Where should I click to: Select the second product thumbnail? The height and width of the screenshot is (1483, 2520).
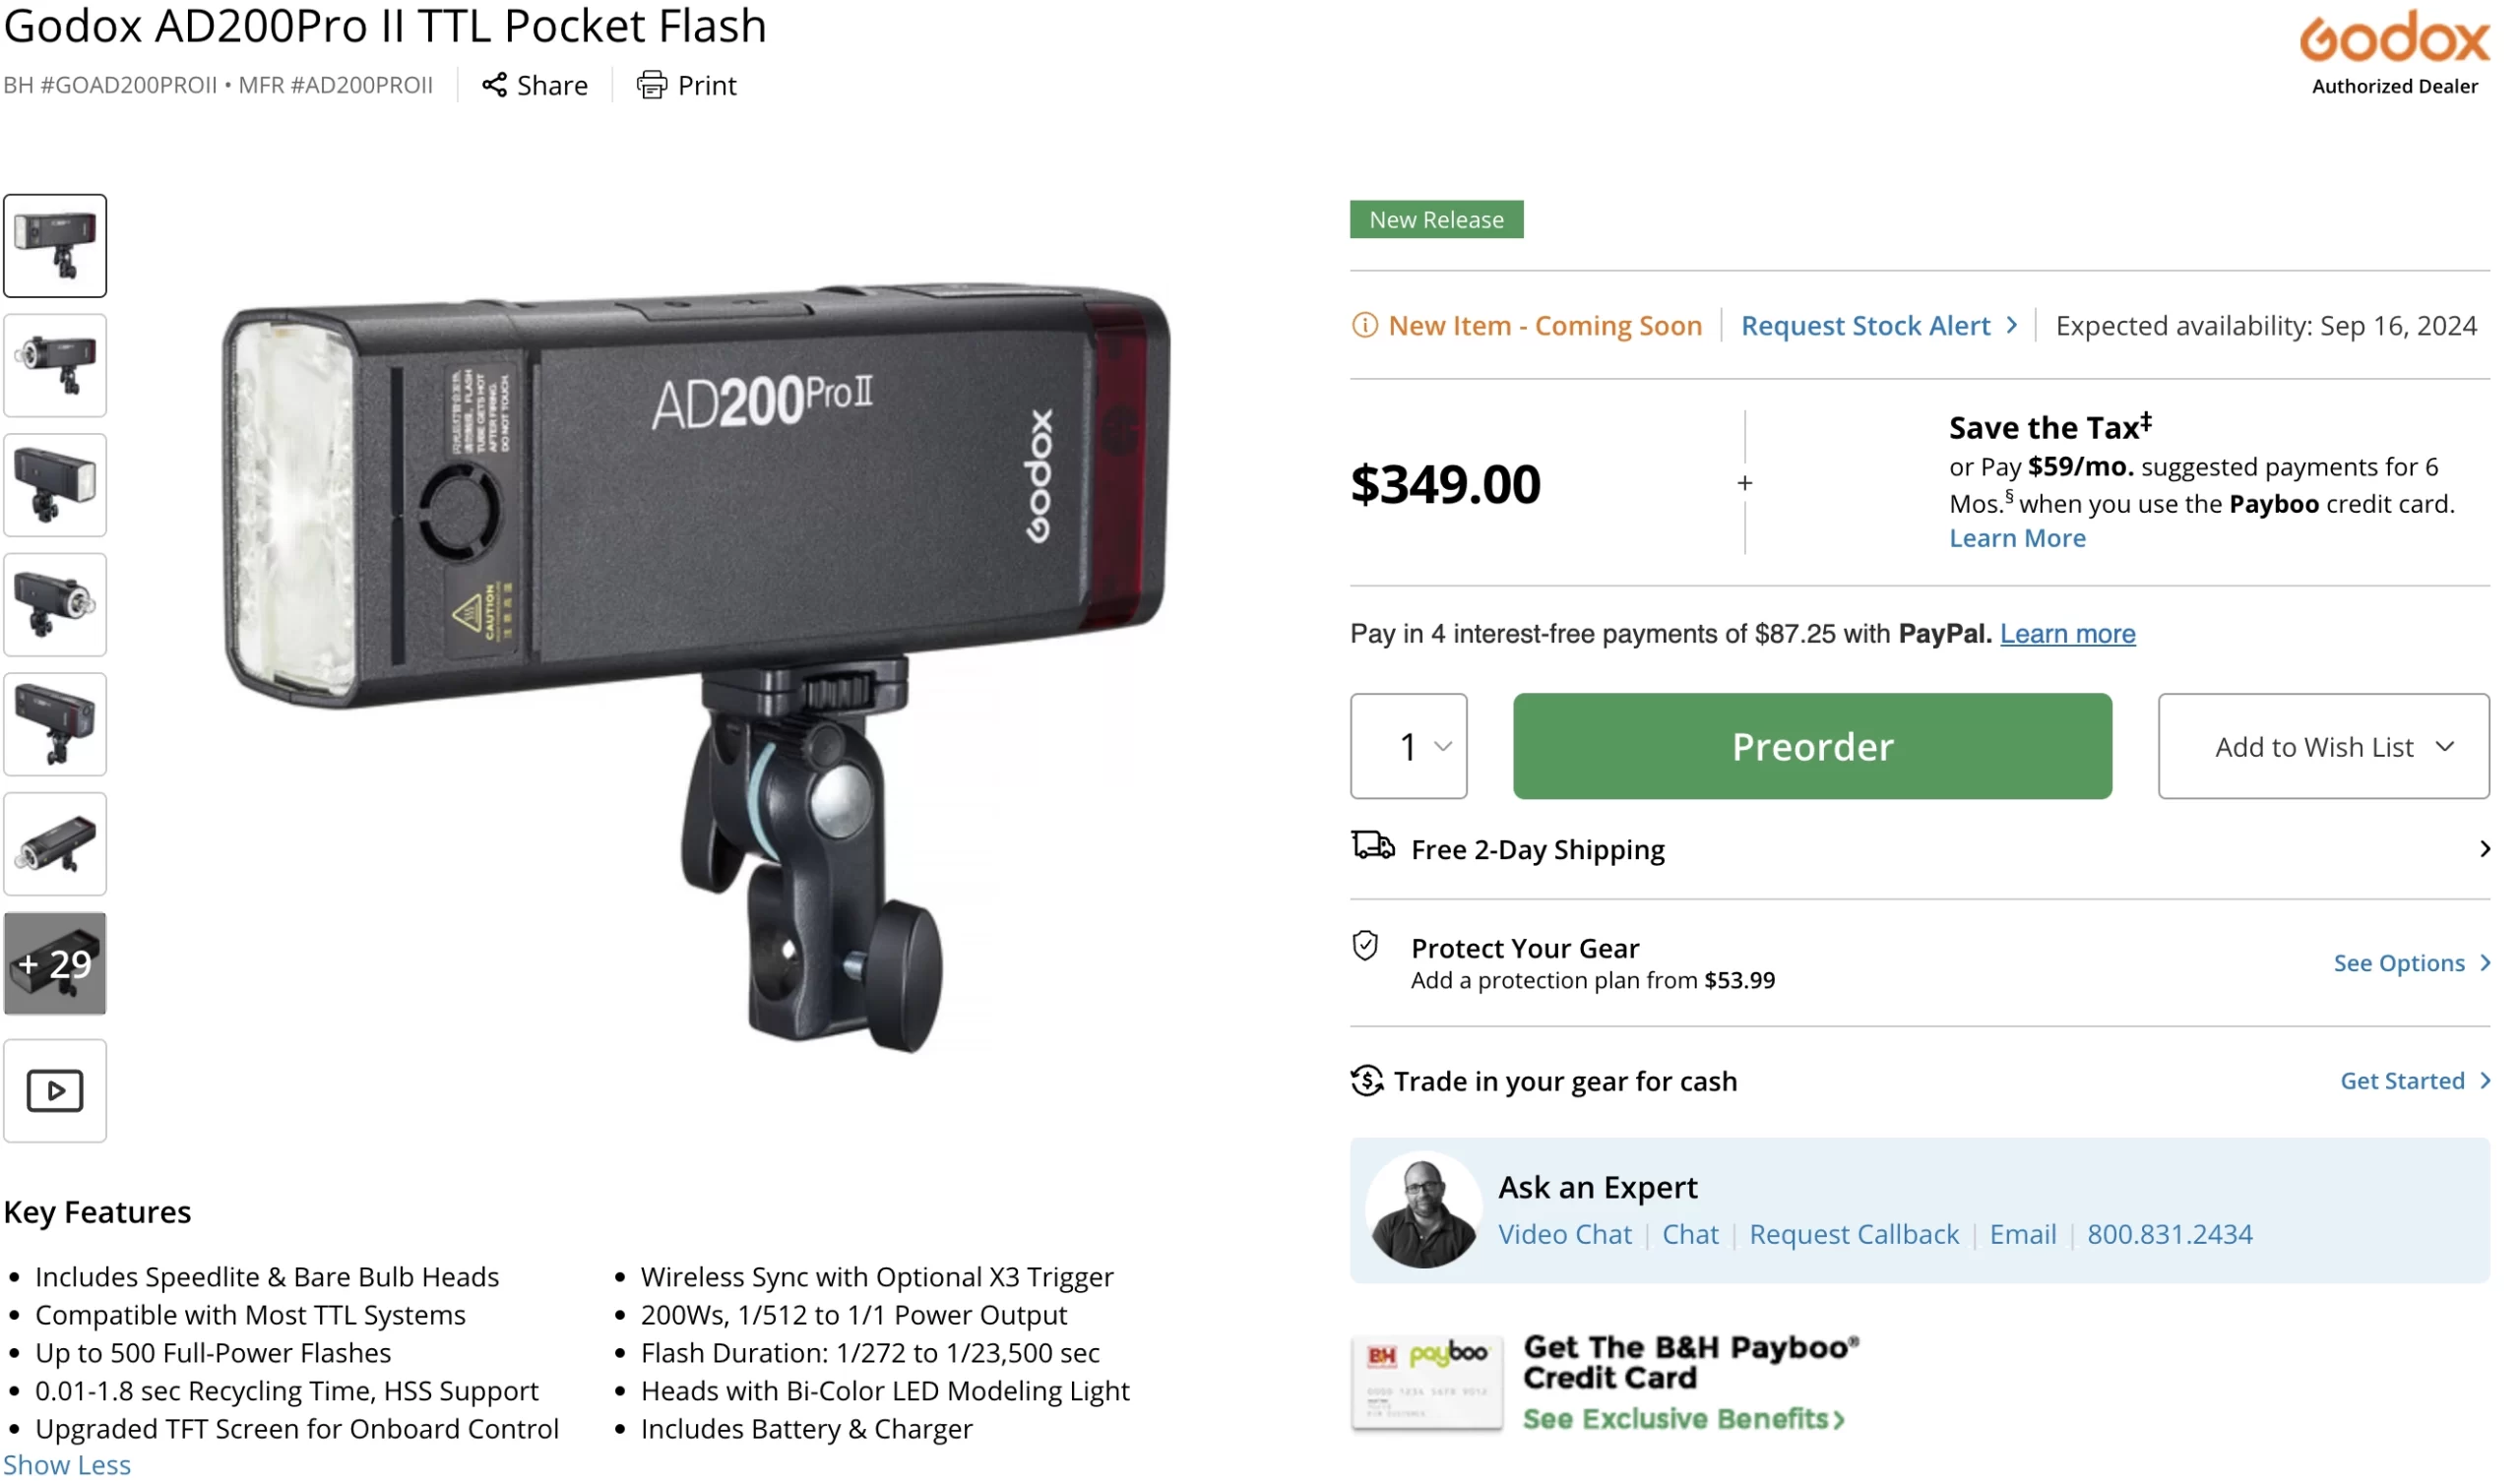[x=55, y=365]
